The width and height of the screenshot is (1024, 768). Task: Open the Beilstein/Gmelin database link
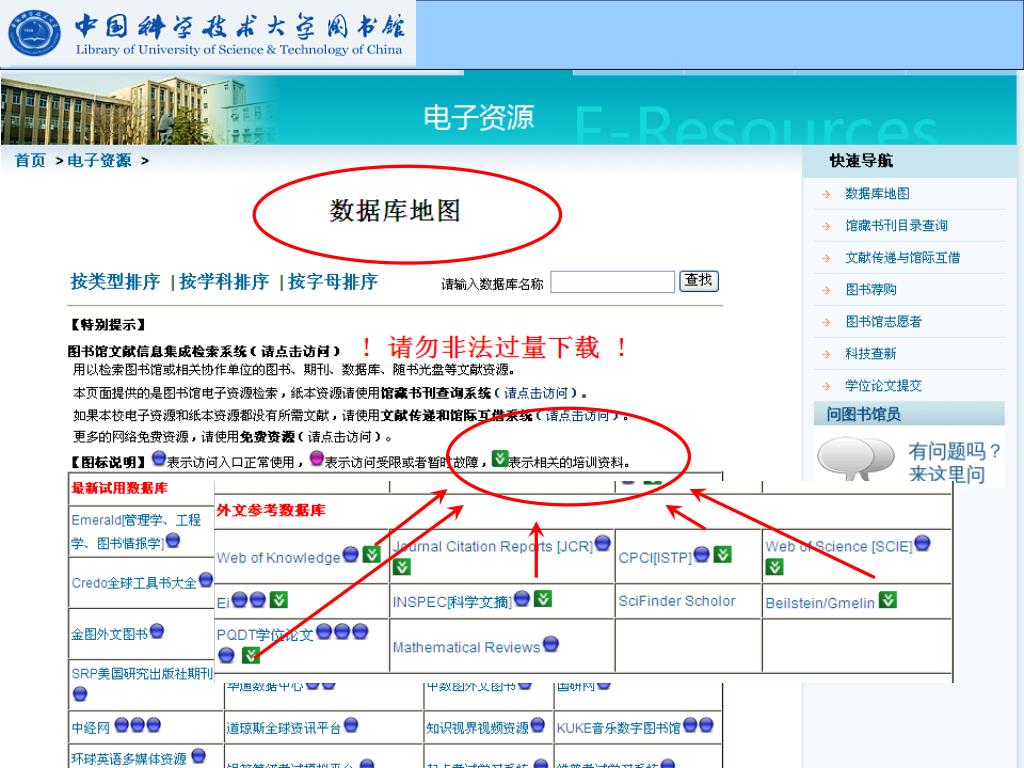820,603
